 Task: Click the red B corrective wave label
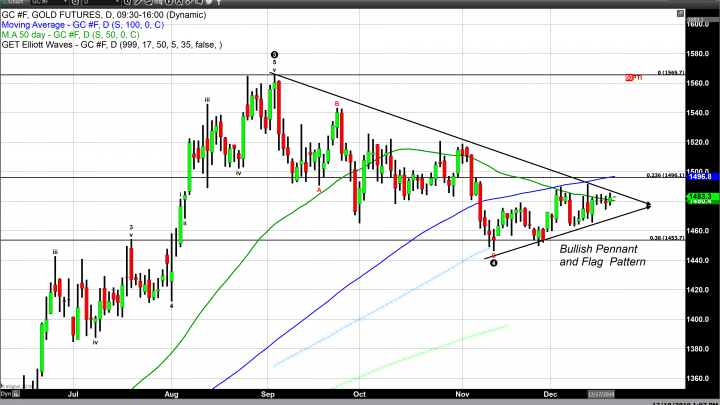click(337, 103)
